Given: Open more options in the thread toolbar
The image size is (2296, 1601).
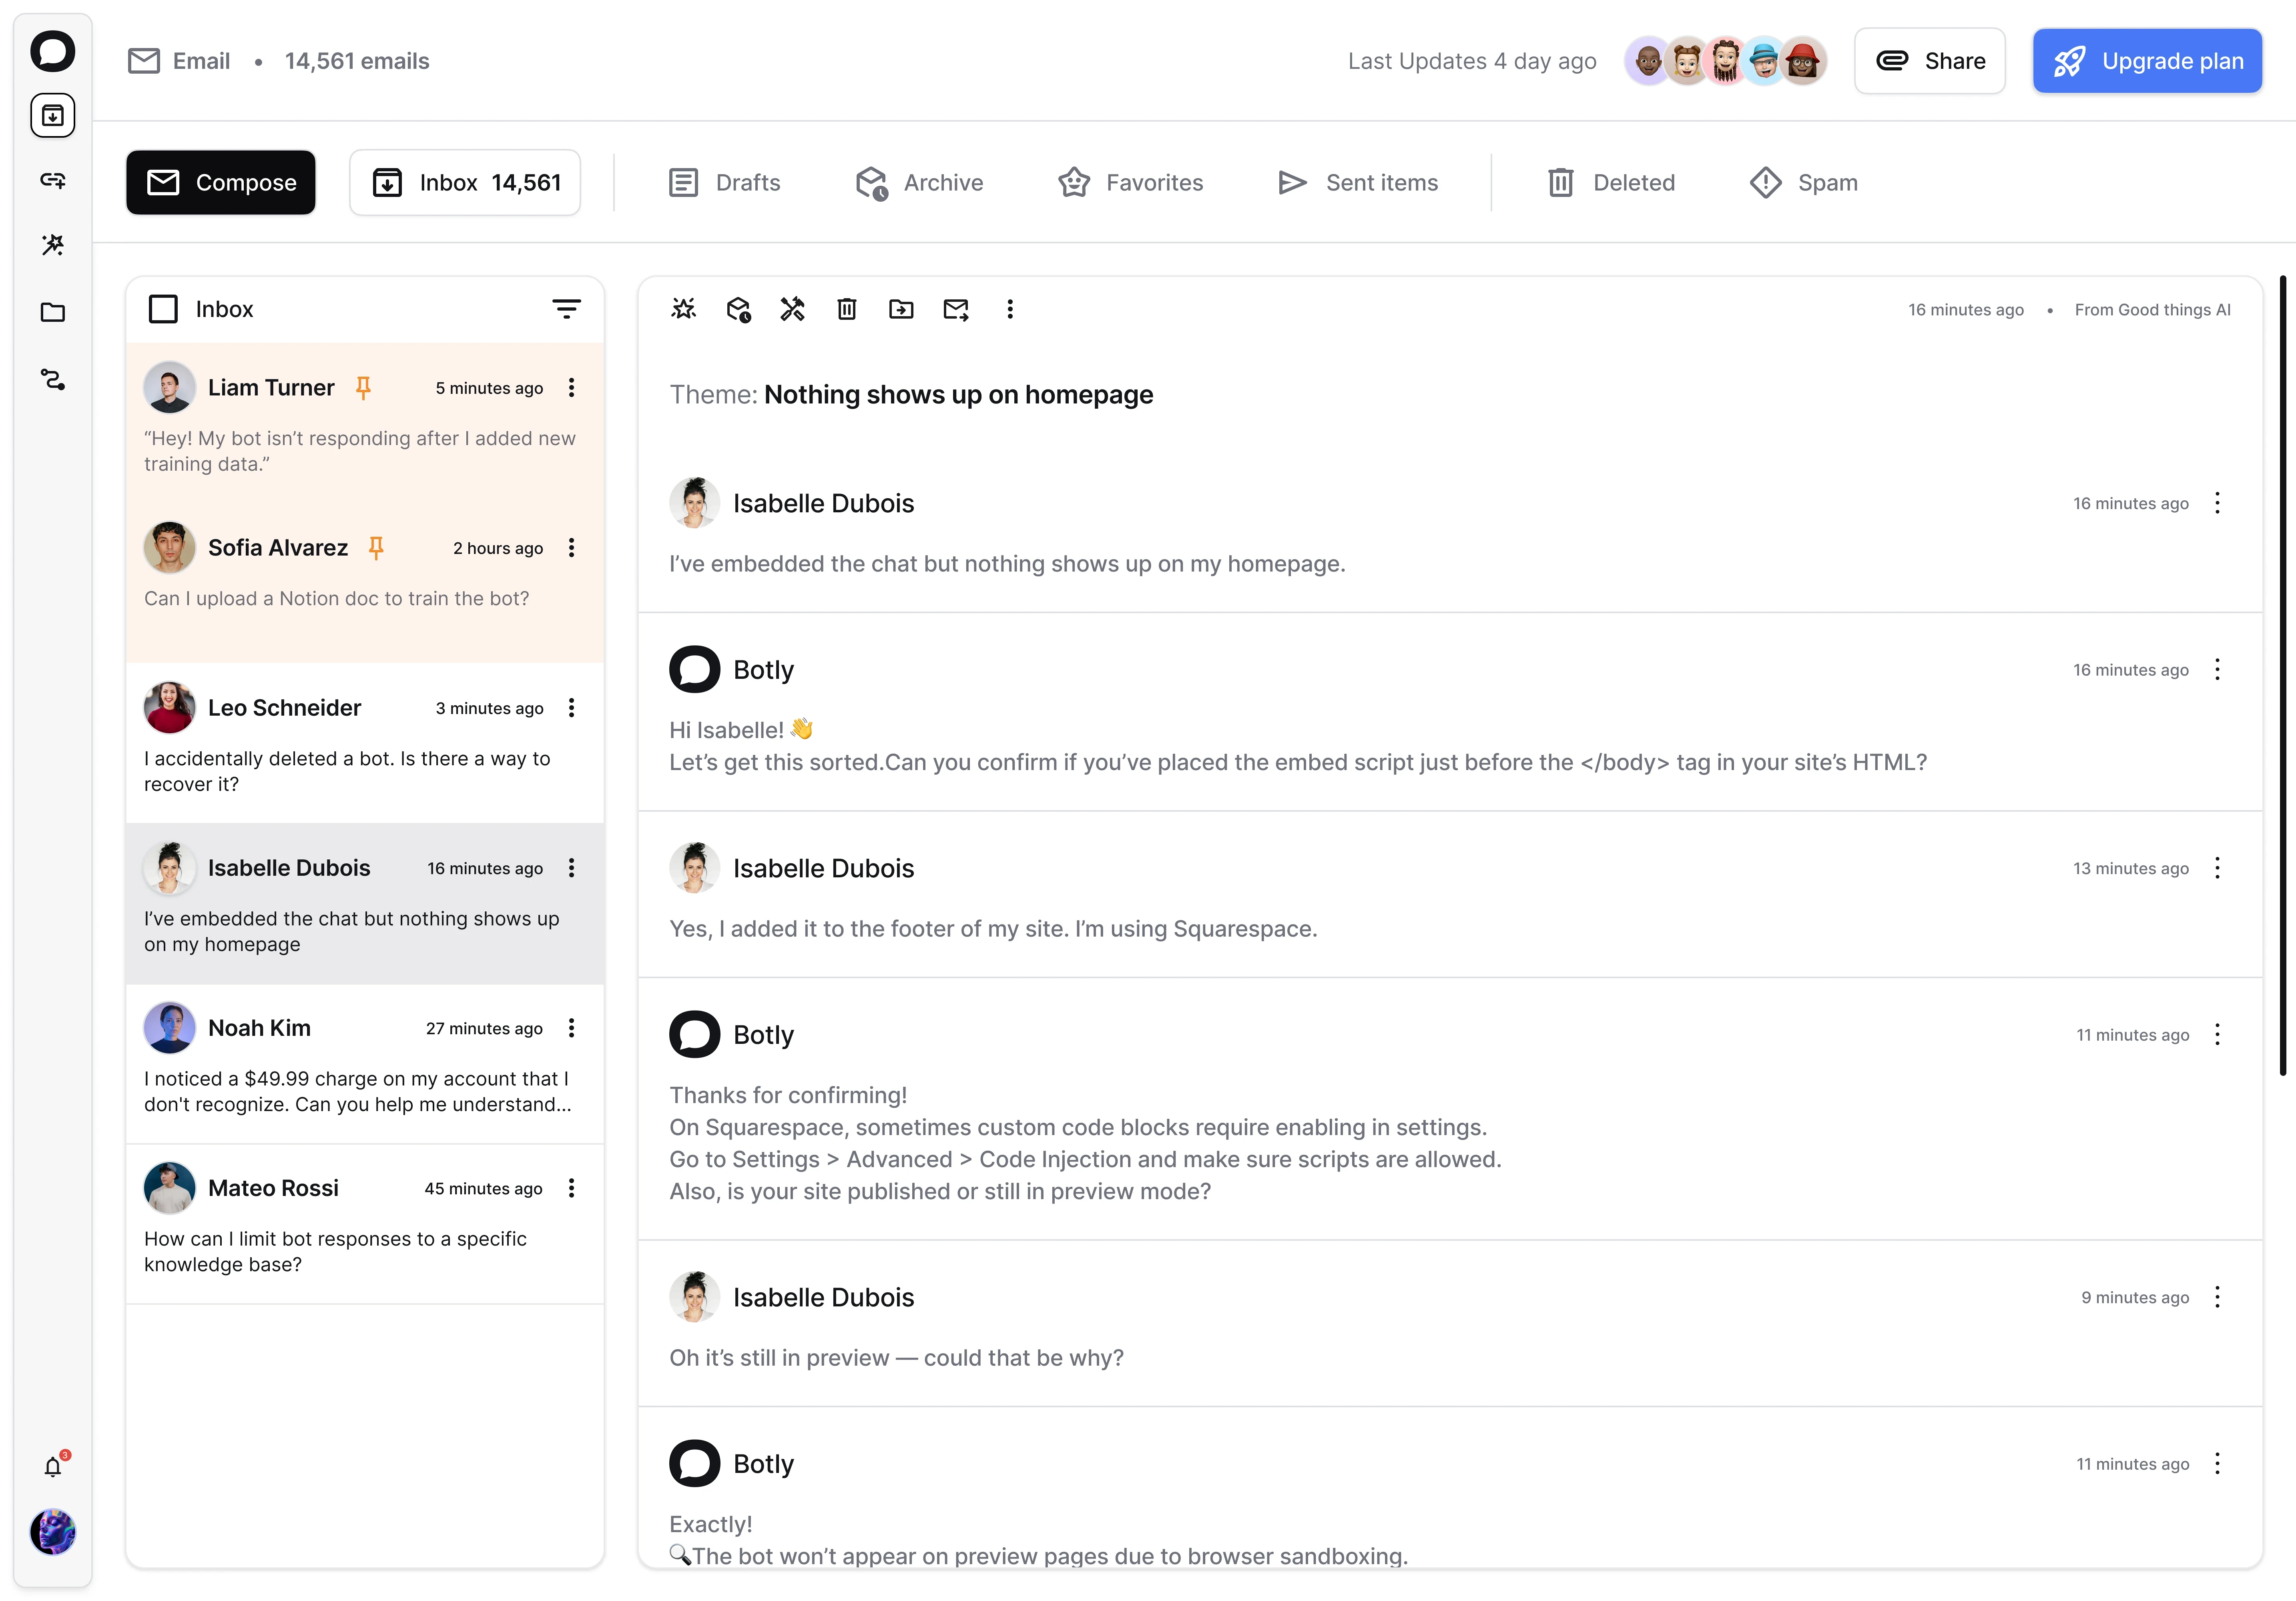Looking at the screenshot, I should (1010, 309).
